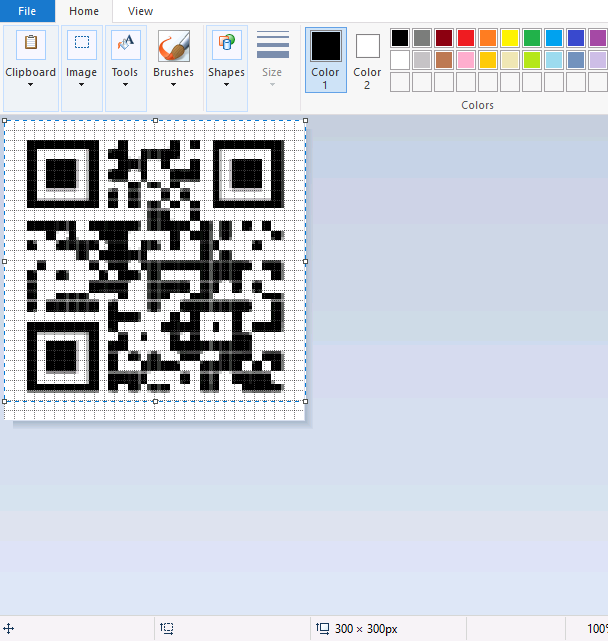This screenshot has width=608, height=641.
Task: Pick the dark red color swatch
Action: click(x=444, y=38)
